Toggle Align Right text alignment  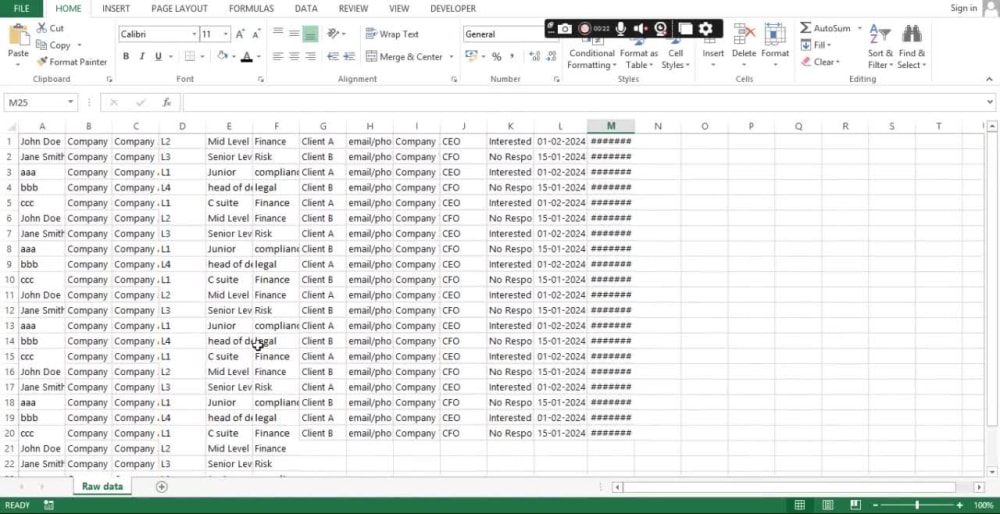[311, 56]
